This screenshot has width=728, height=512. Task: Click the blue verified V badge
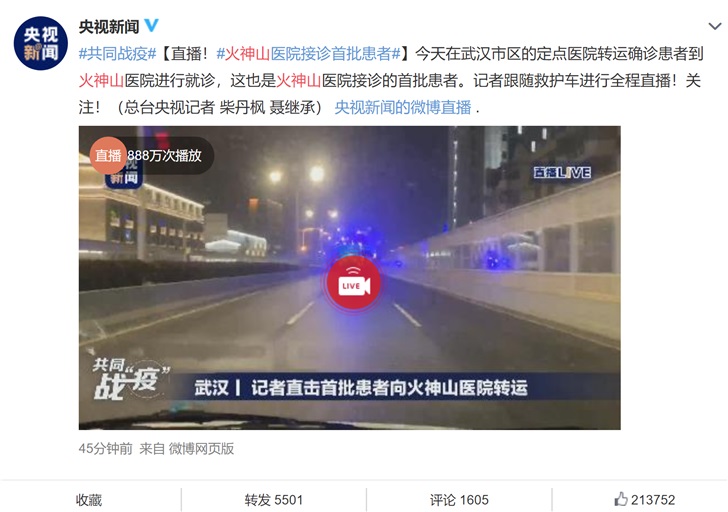click(x=151, y=26)
